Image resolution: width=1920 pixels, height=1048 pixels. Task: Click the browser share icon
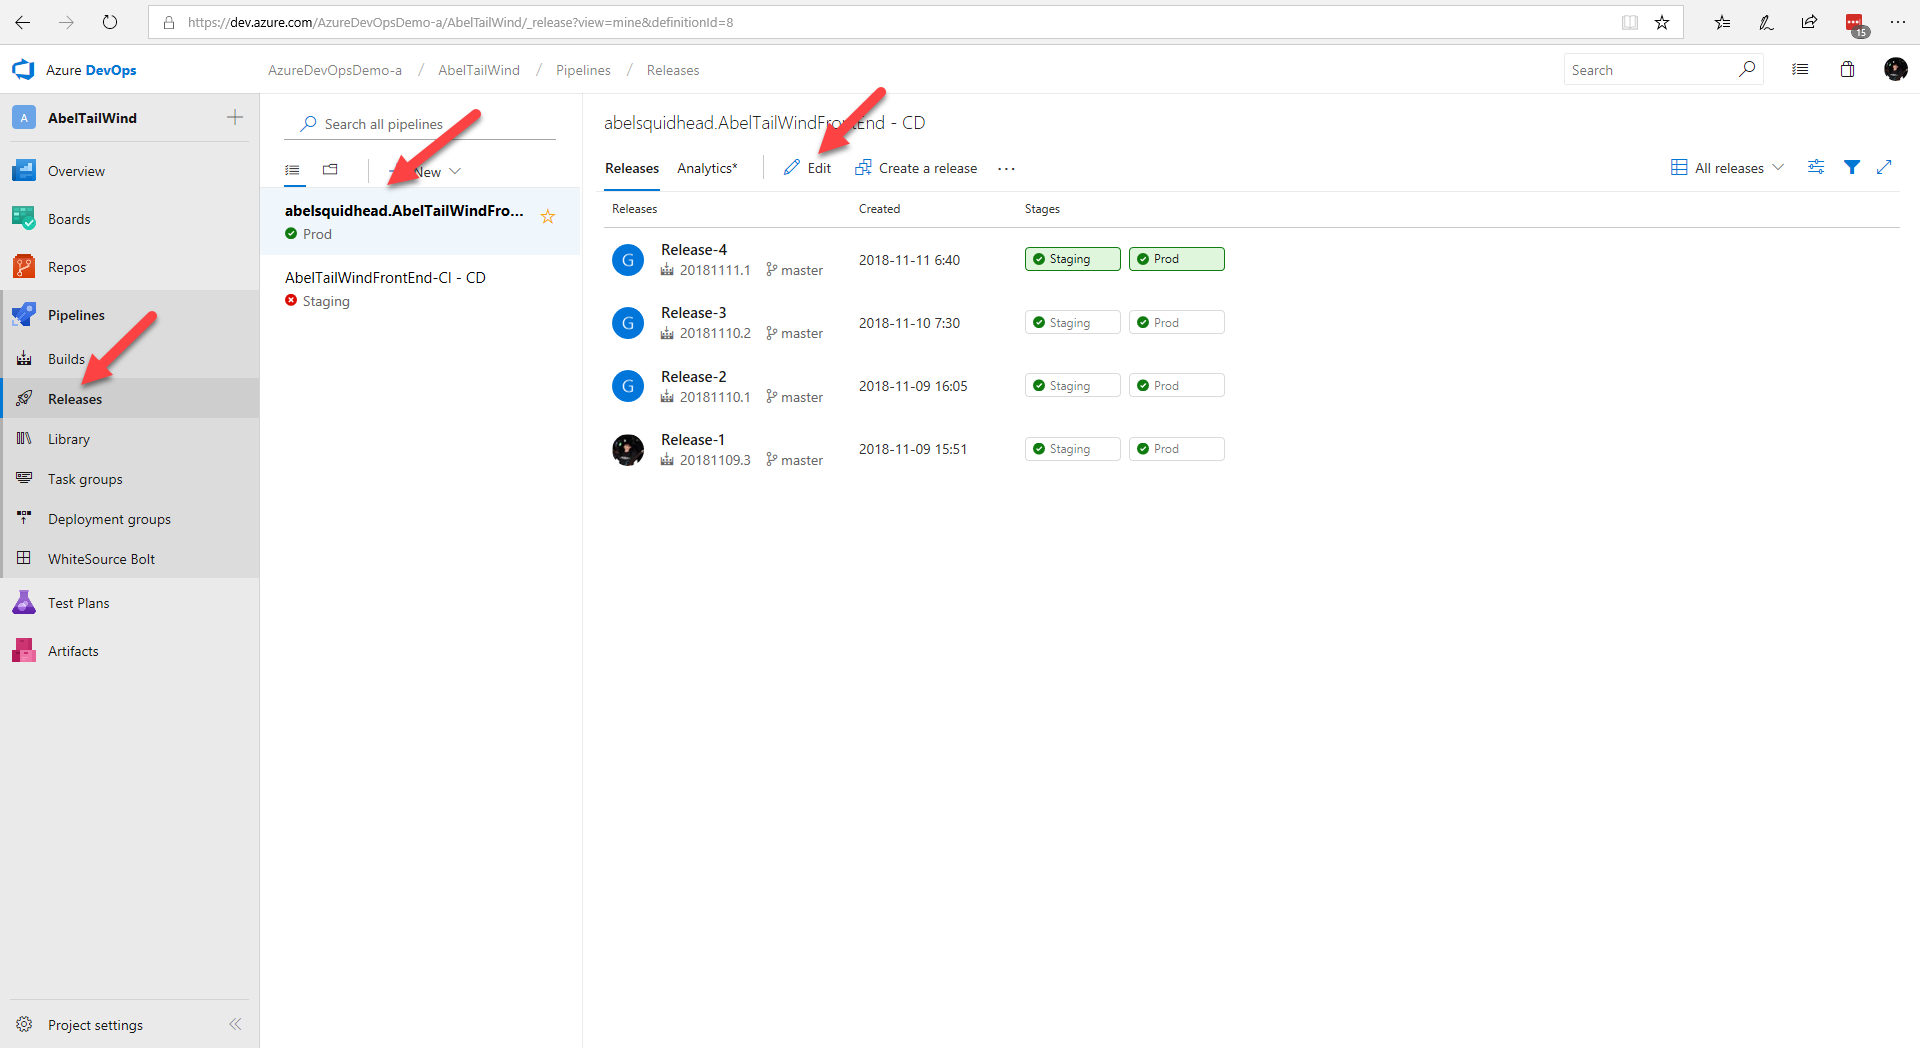(x=1810, y=22)
